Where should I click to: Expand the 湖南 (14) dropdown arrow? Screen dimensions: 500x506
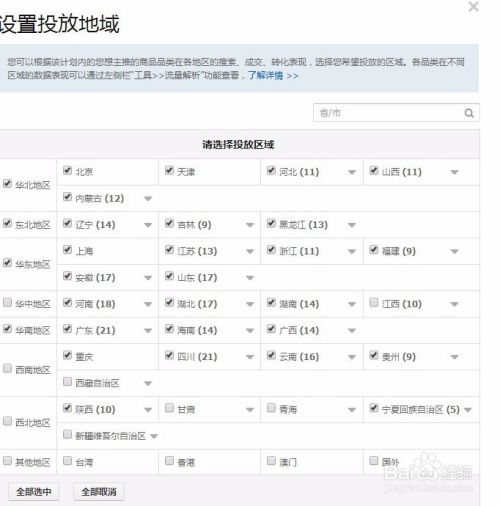coord(352,304)
